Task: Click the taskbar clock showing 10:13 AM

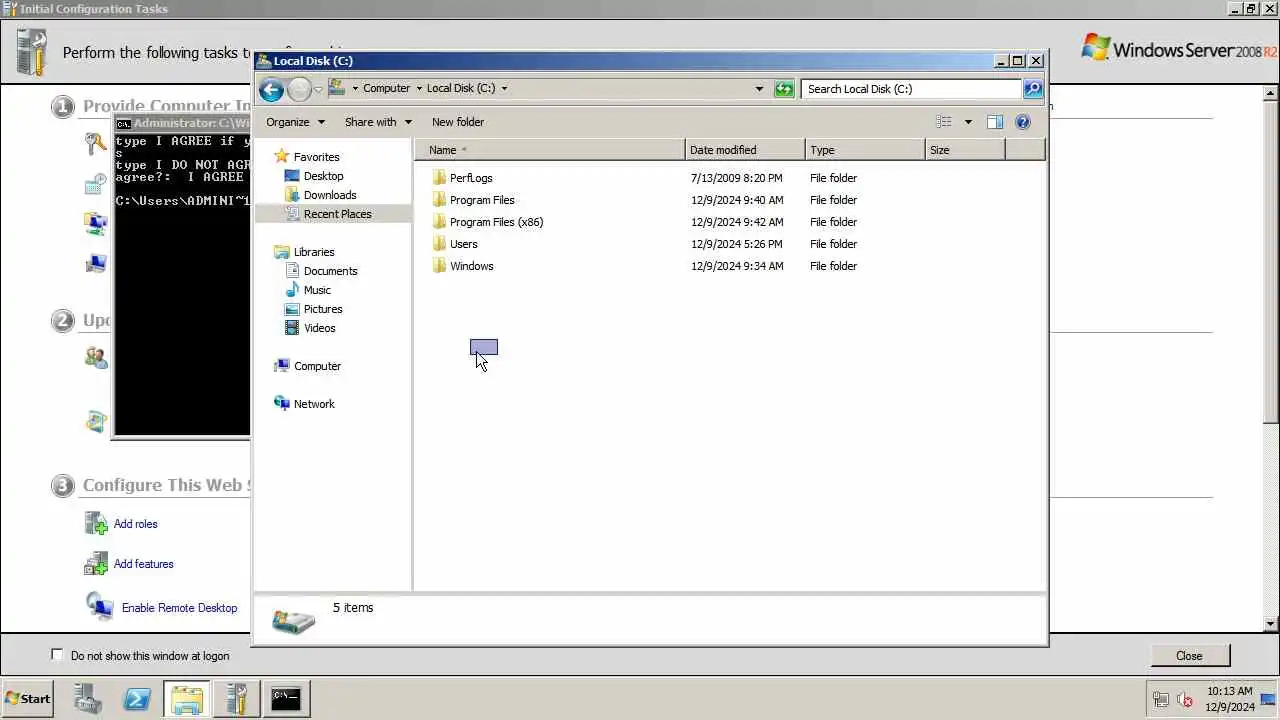Action: click(1230, 691)
